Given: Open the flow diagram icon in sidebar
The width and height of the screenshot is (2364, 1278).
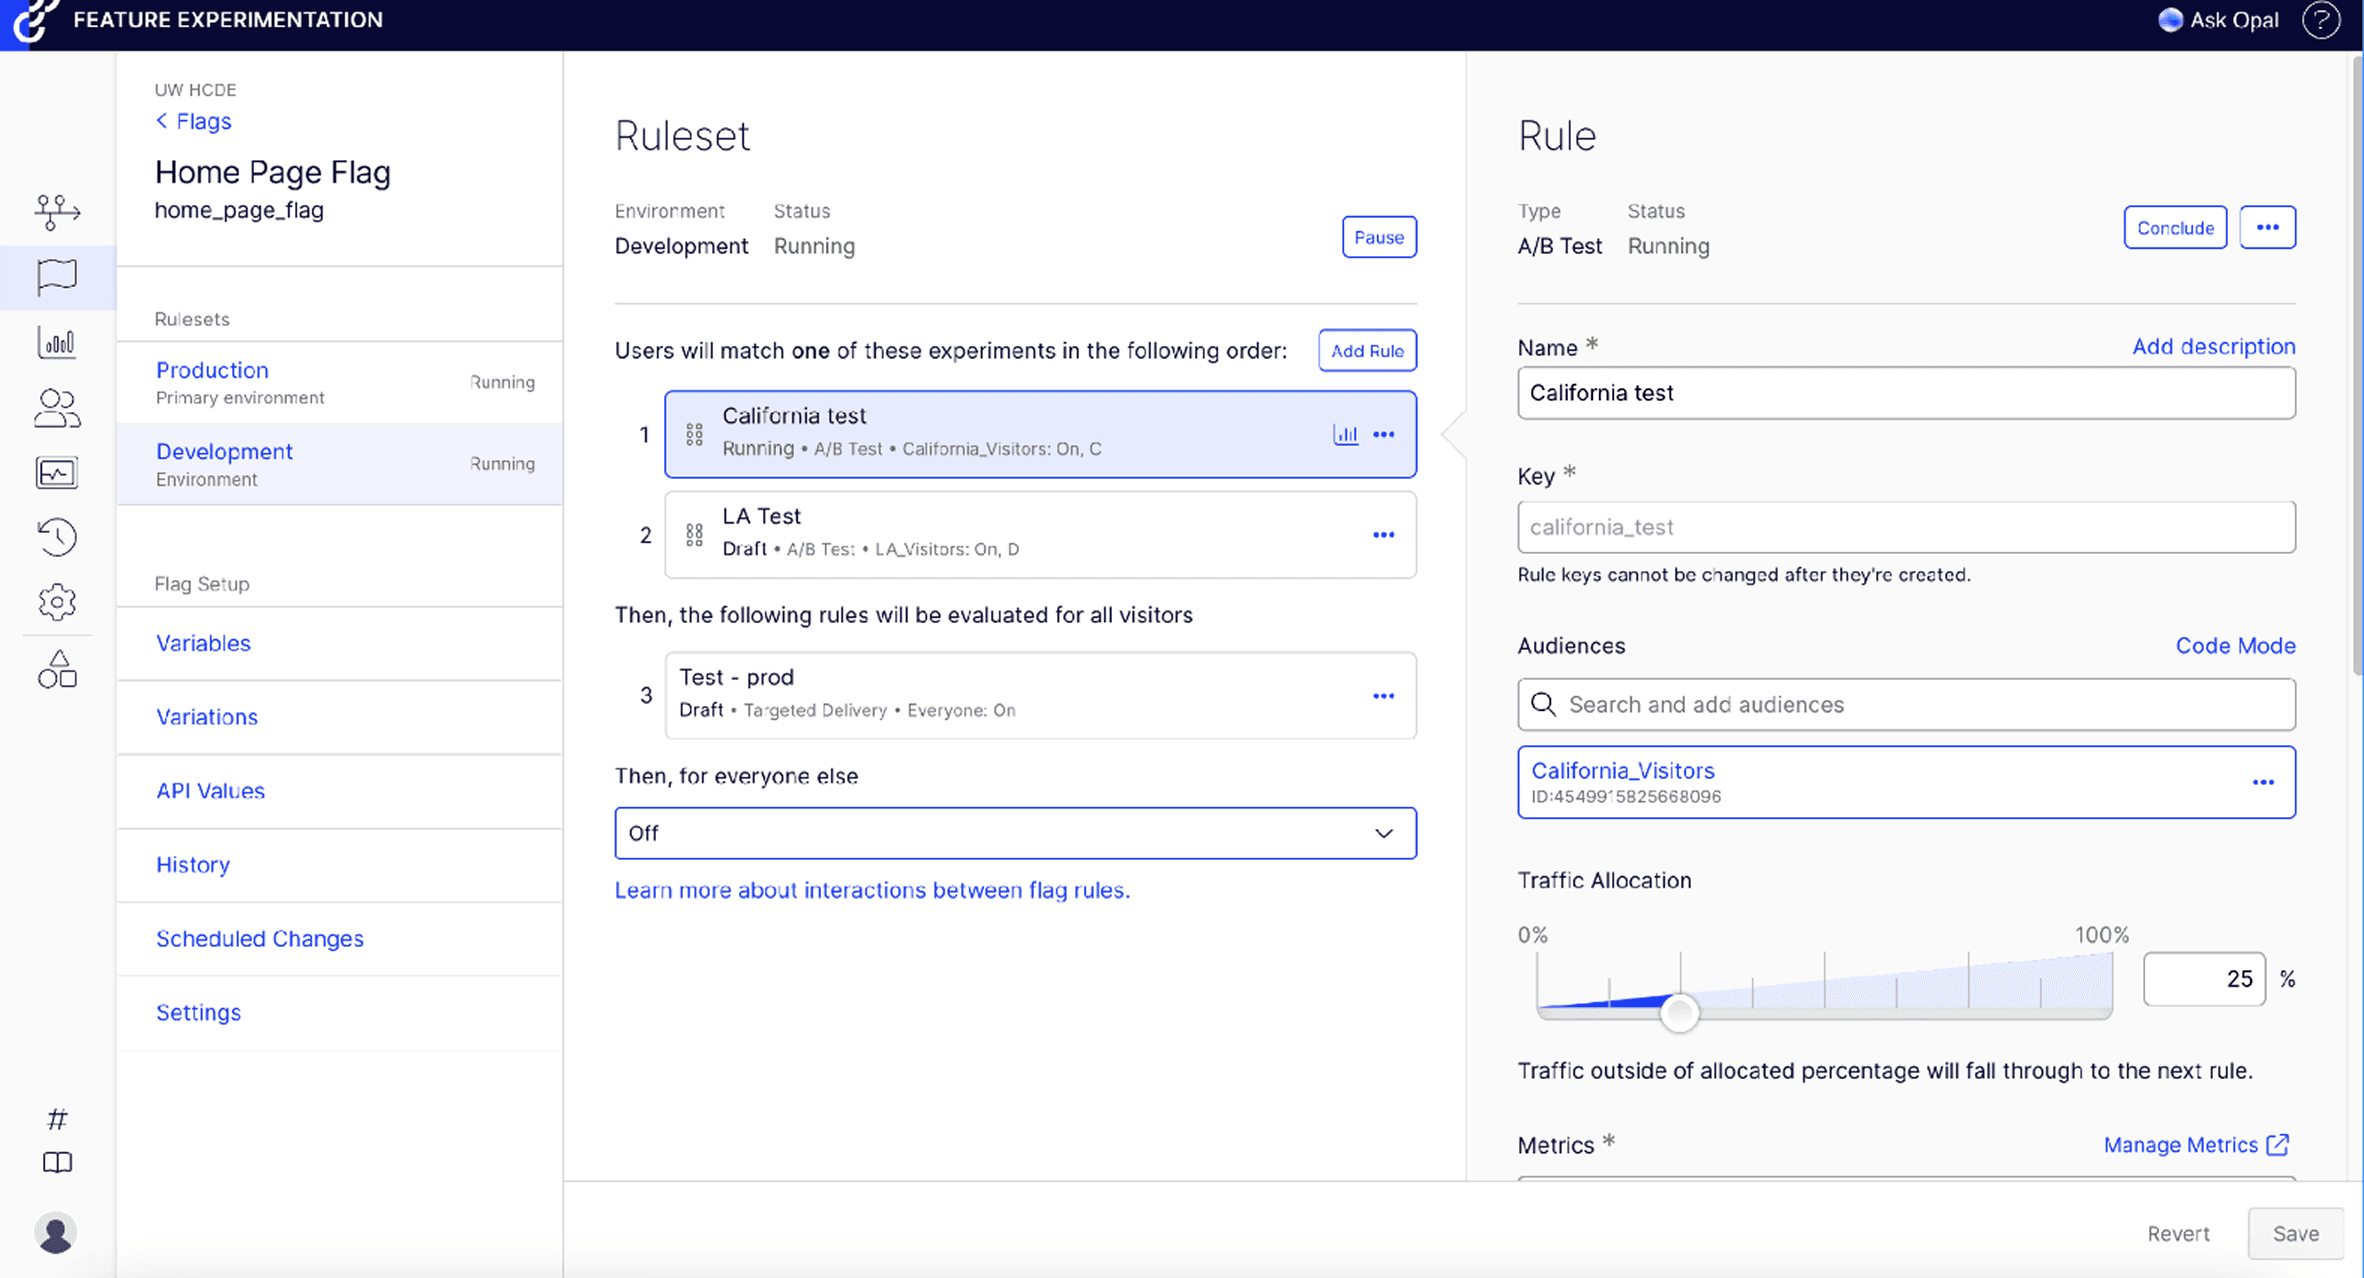Looking at the screenshot, I should click(57, 210).
